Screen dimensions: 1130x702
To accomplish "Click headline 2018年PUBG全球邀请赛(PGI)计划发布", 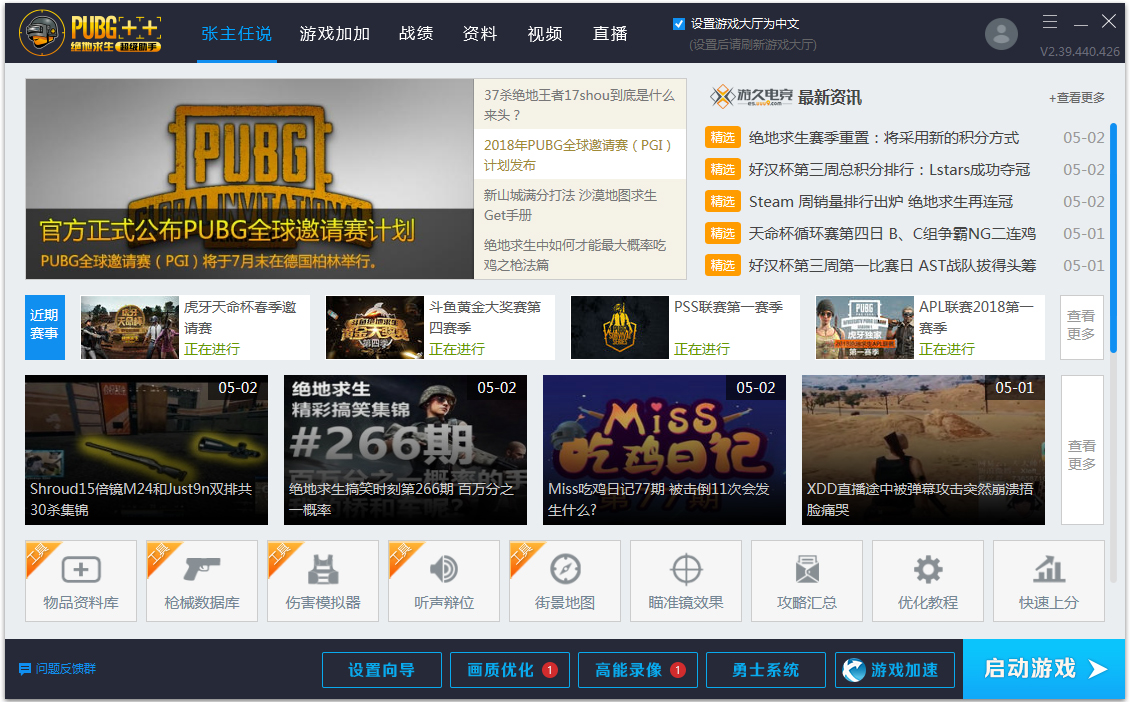I will point(579,154).
